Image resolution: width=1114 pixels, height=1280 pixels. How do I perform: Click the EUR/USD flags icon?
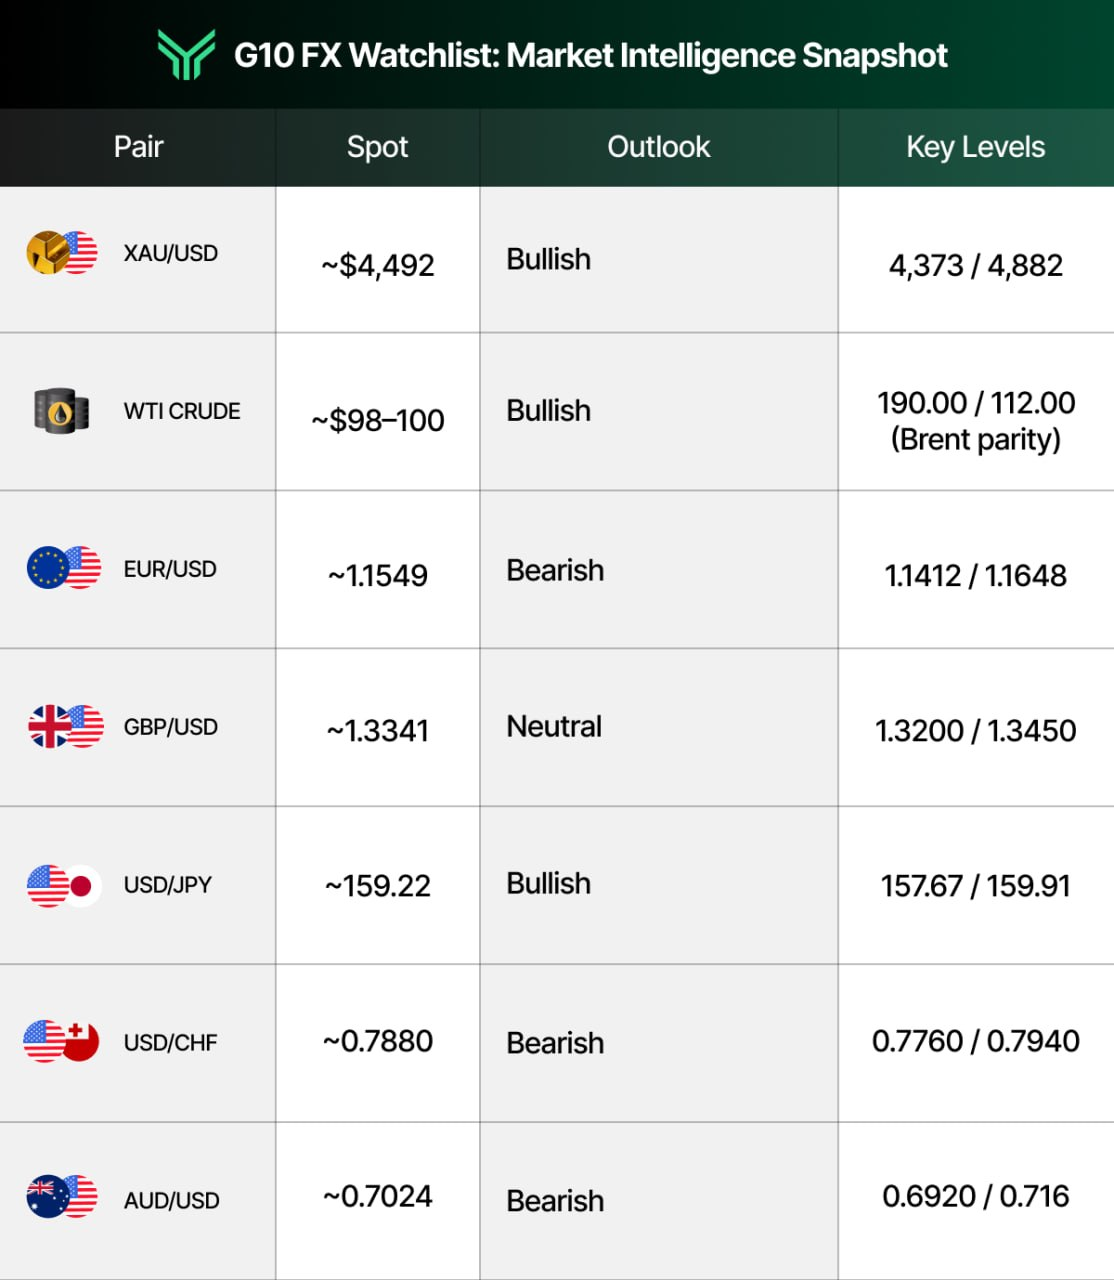(x=64, y=568)
